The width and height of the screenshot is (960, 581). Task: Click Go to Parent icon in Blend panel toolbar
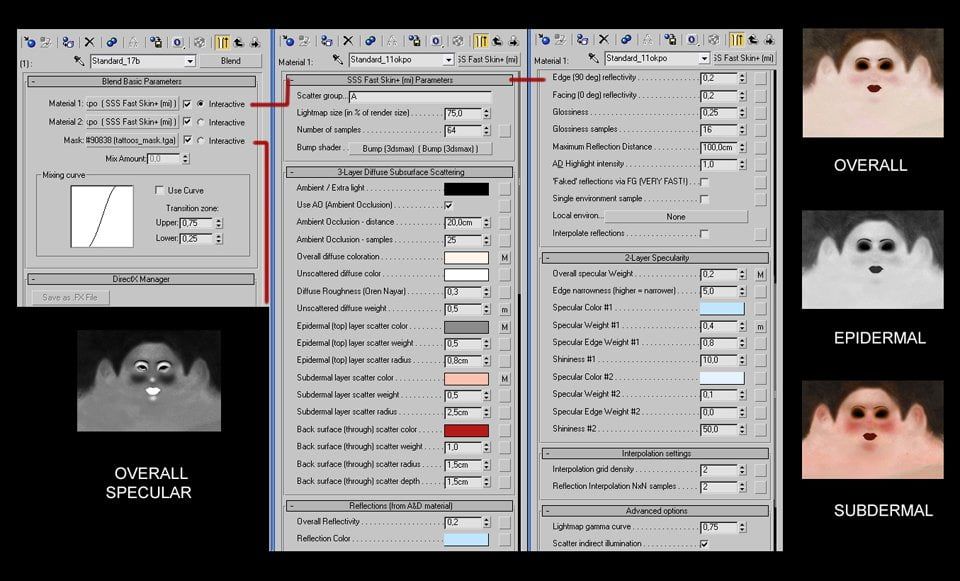pyautogui.click(x=239, y=42)
